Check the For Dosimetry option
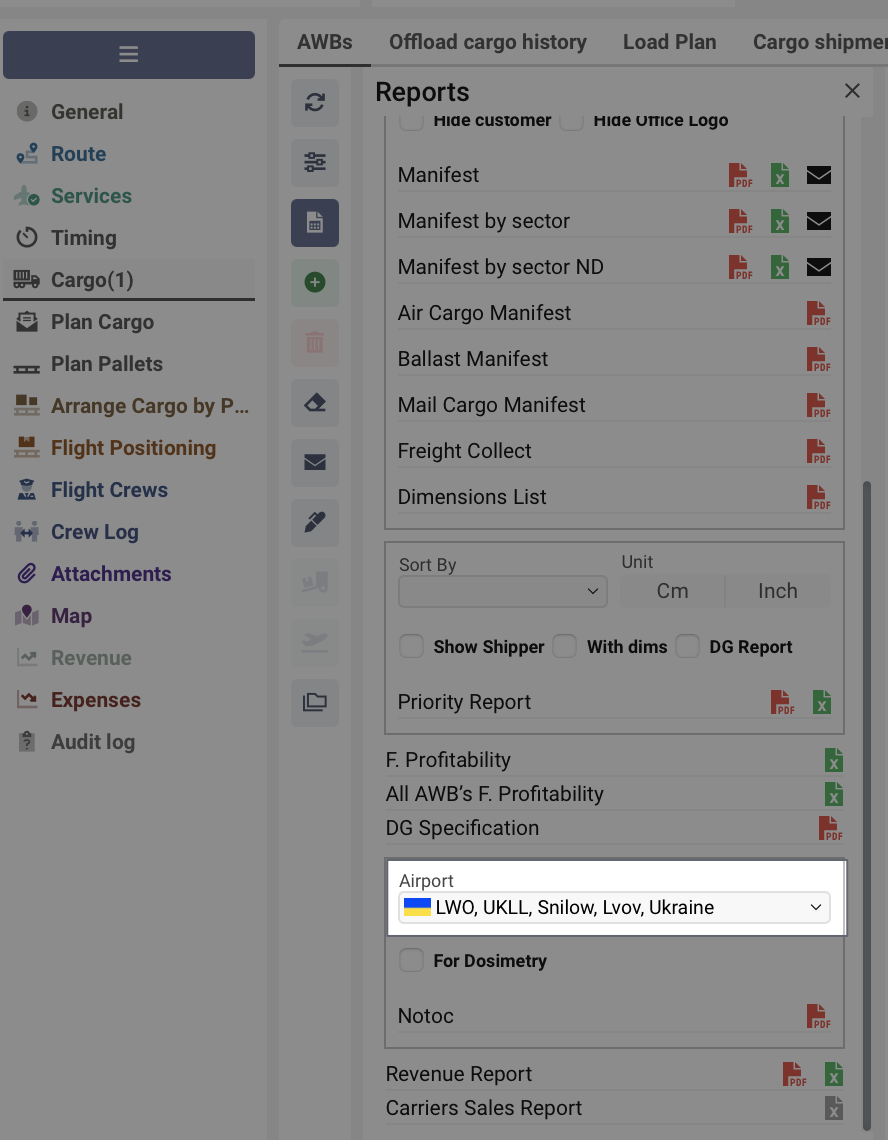 [x=412, y=961]
